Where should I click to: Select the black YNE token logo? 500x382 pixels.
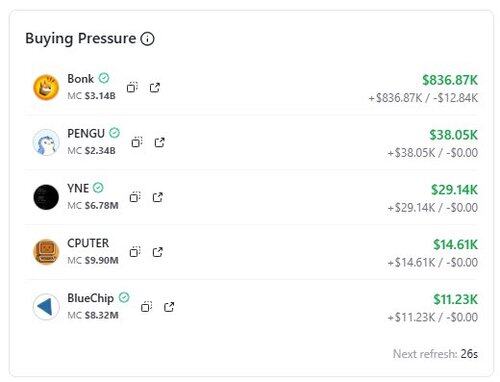coord(46,197)
